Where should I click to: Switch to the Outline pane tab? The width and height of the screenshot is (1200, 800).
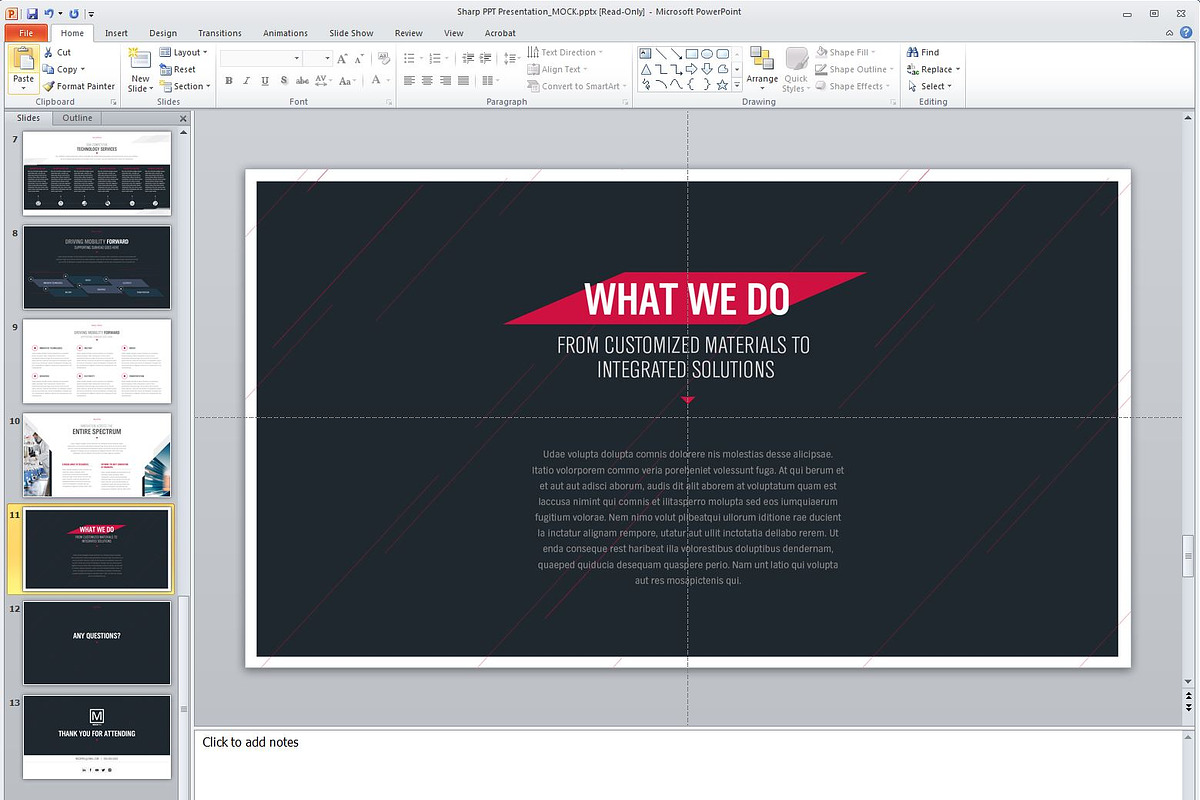tap(77, 118)
